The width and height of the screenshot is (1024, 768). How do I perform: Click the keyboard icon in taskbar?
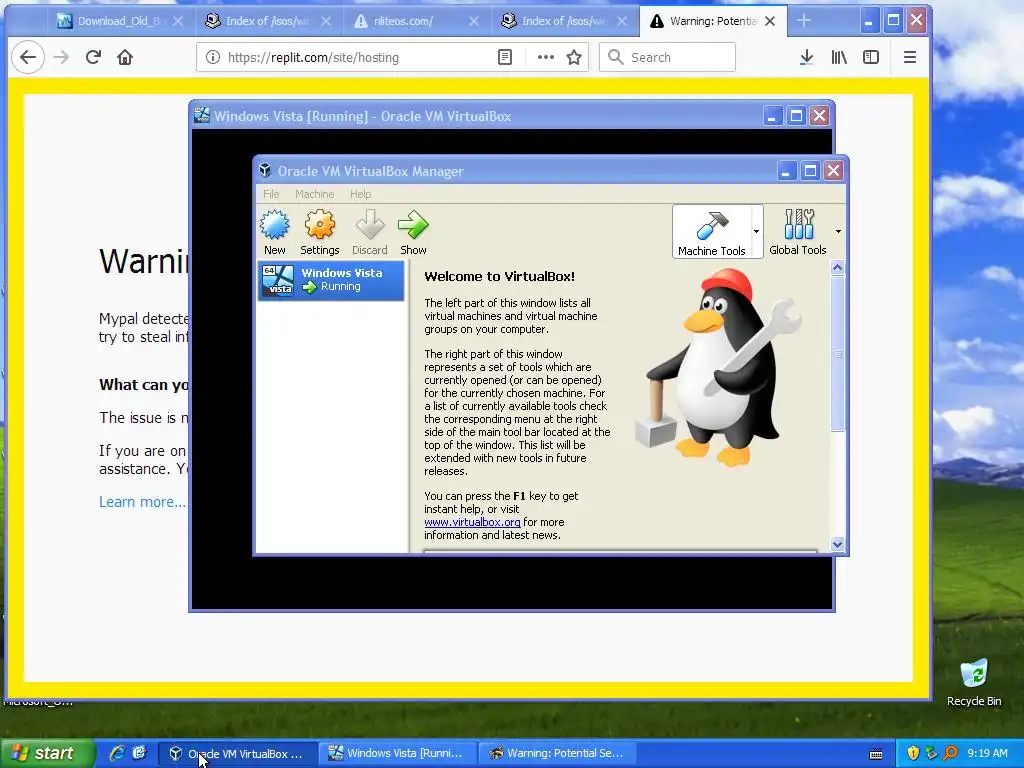[x=876, y=754]
